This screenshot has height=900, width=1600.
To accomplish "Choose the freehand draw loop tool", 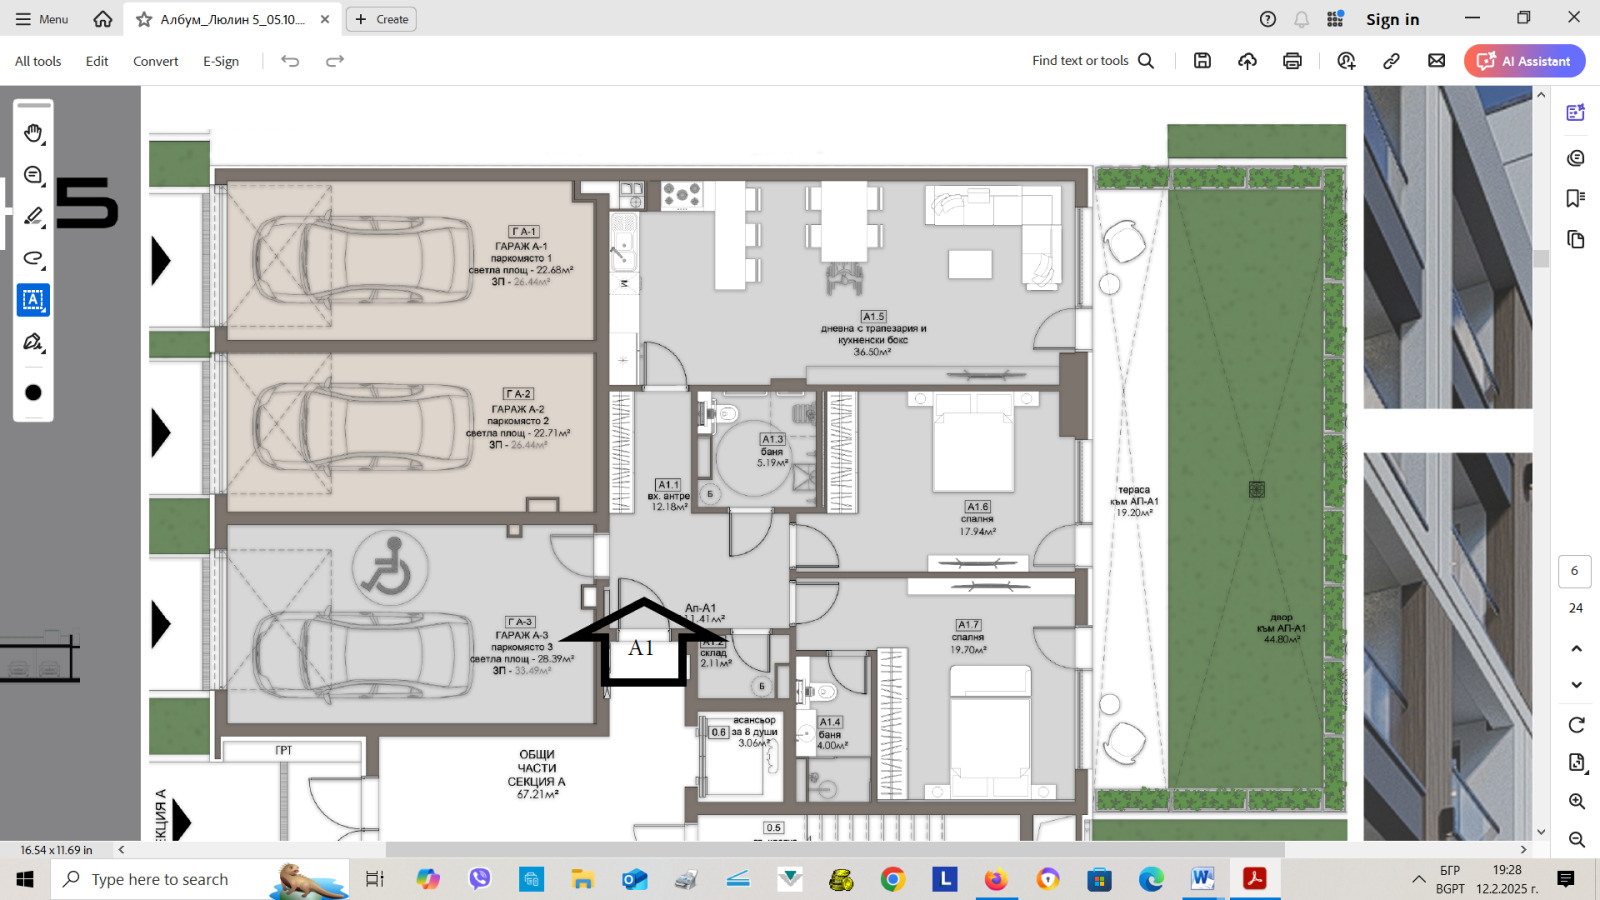I will 33,259.
